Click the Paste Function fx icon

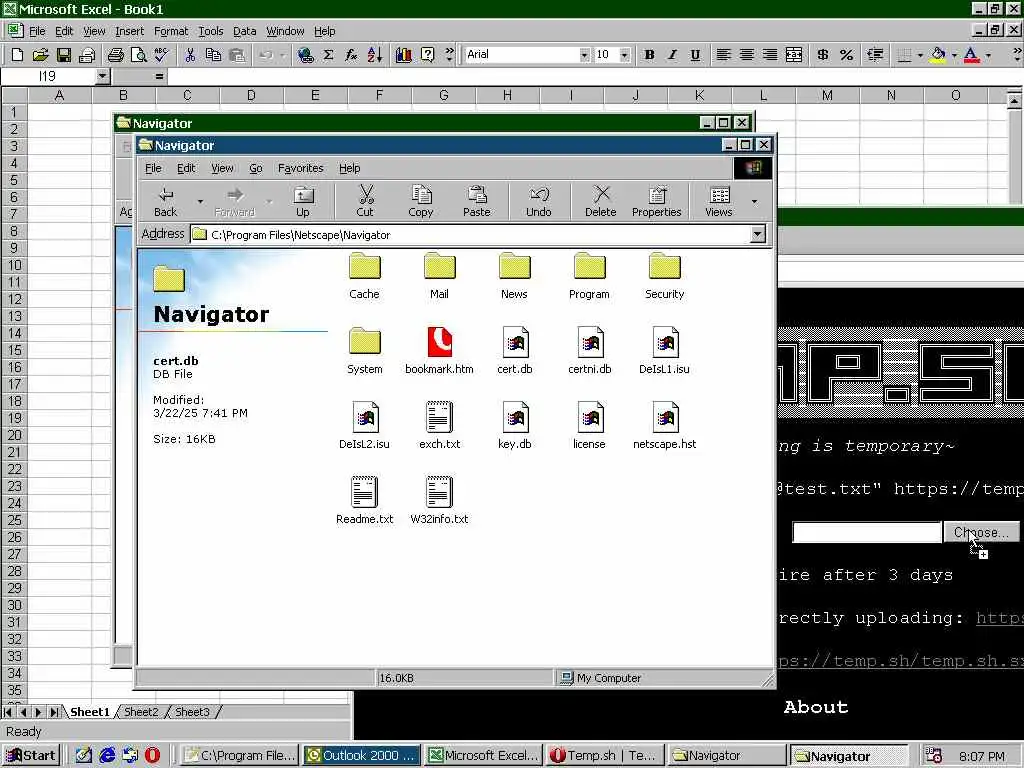point(351,56)
